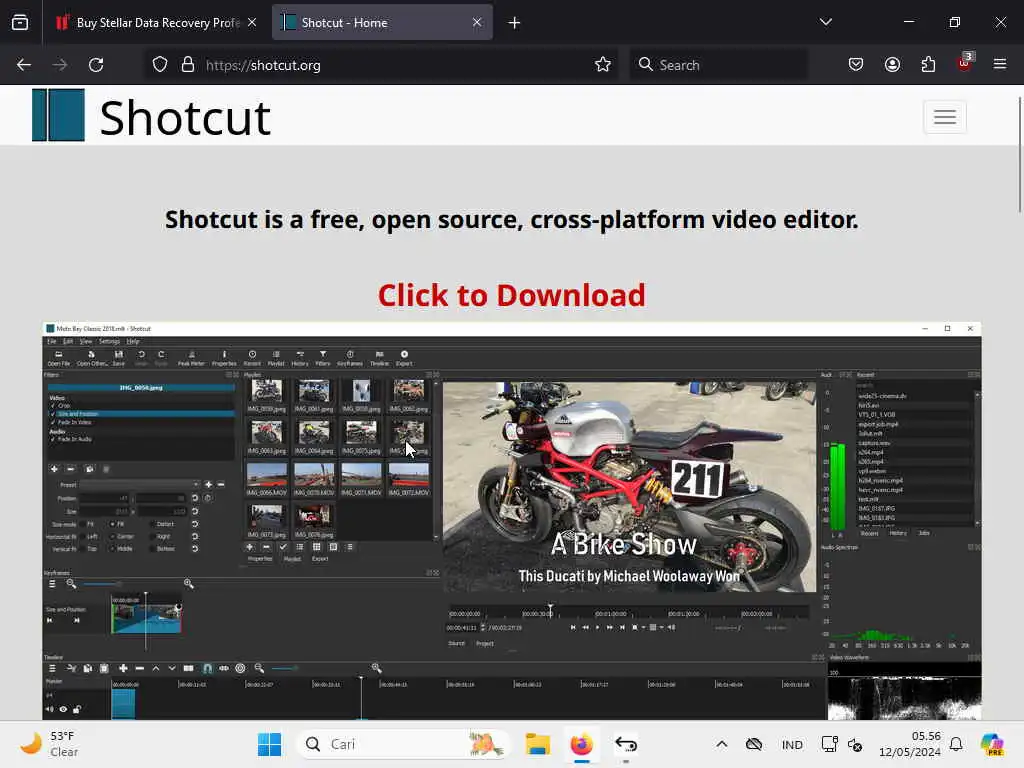1024x768 pixels.
Task: Switch to the Buy Stellar Data Recovery tab
Action: (156, 22)
